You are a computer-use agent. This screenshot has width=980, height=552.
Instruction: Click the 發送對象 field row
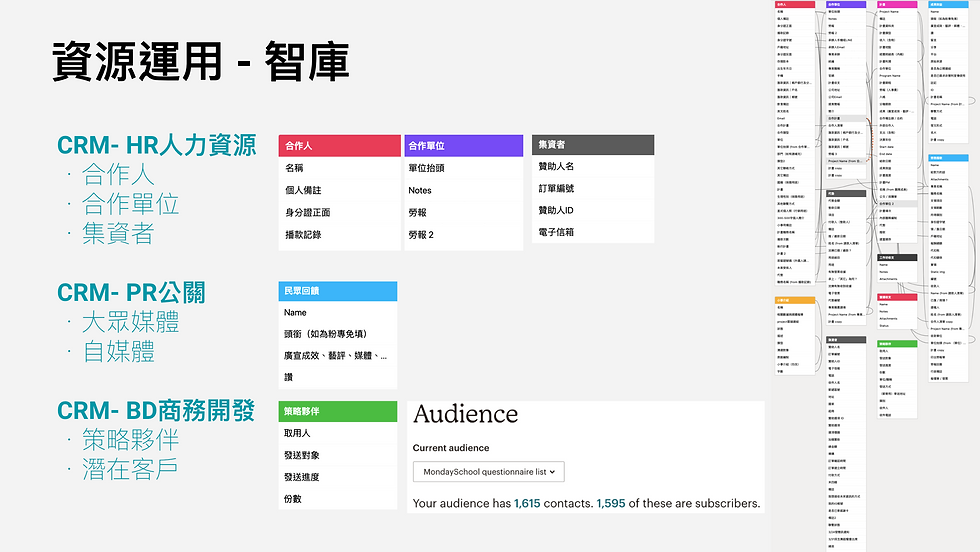coord(338,454)
